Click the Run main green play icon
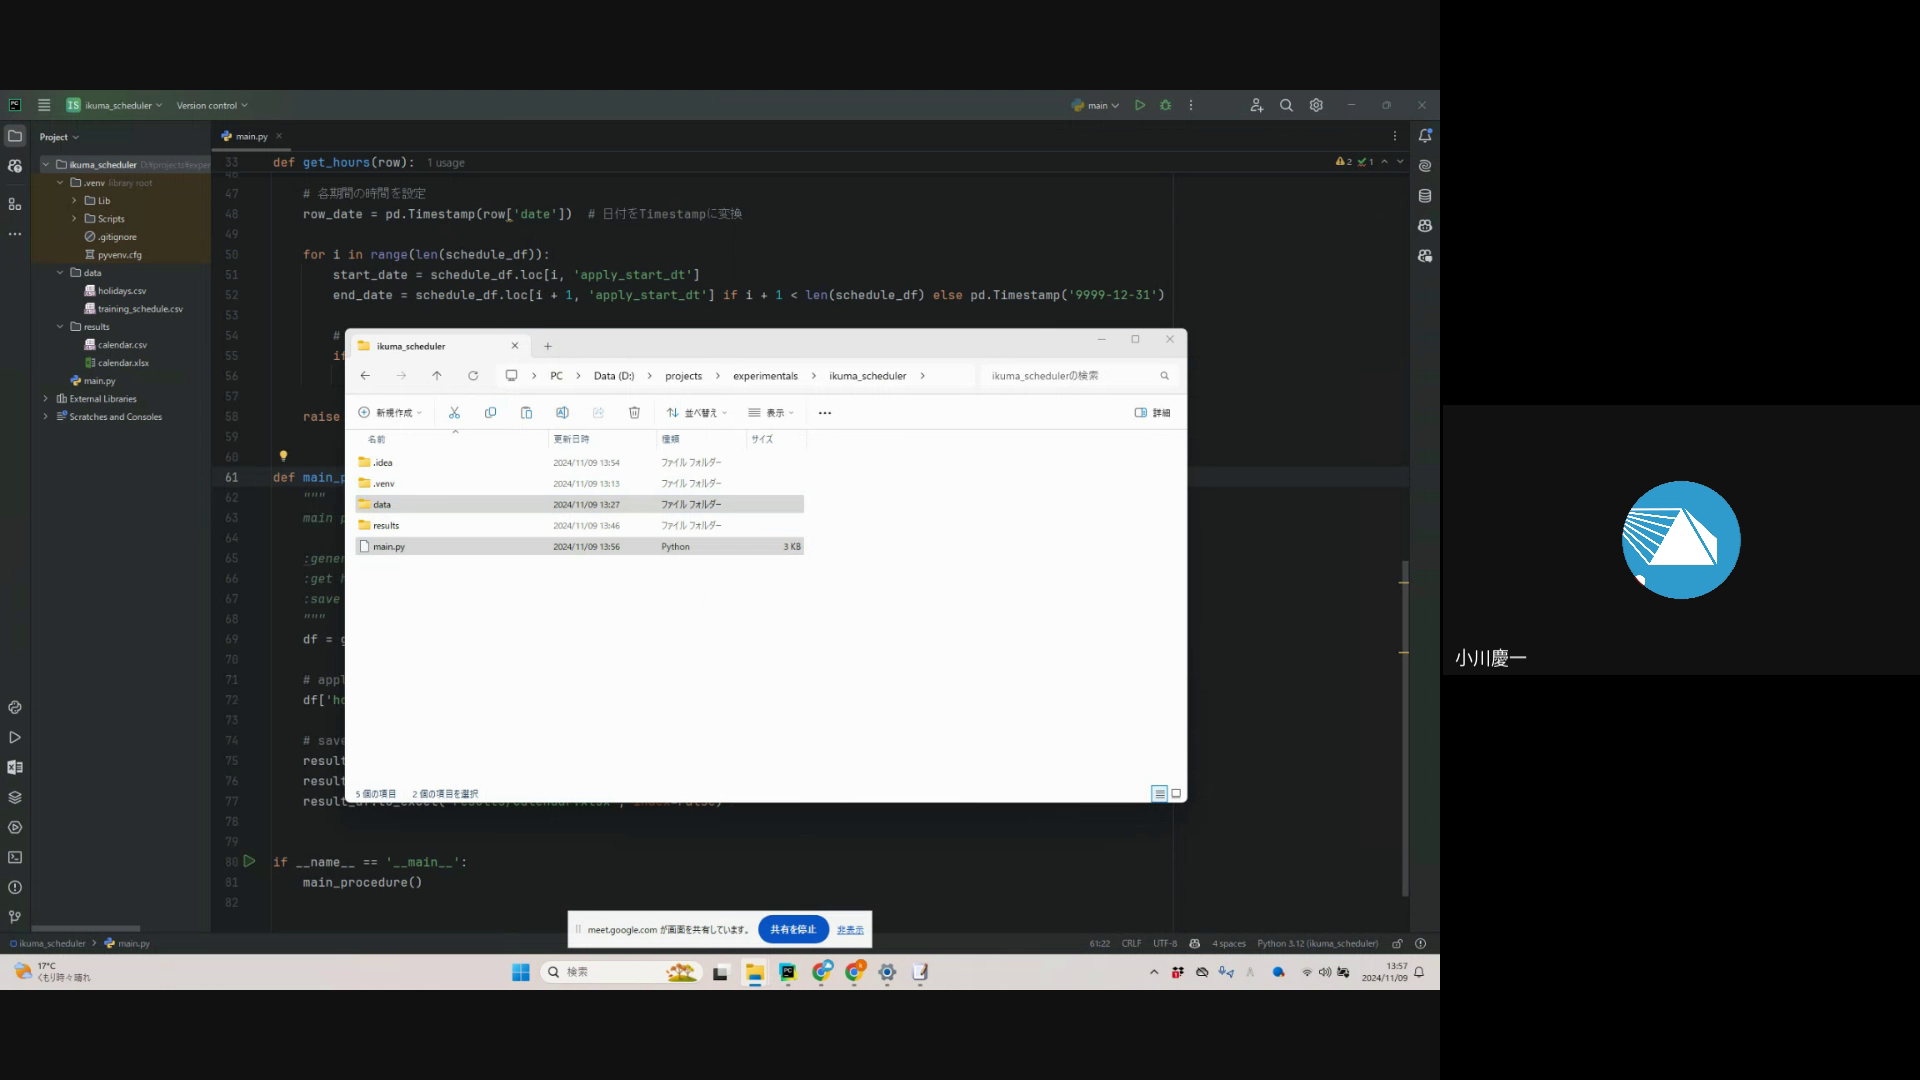 pyautogui.click(x=1140, y=105)
